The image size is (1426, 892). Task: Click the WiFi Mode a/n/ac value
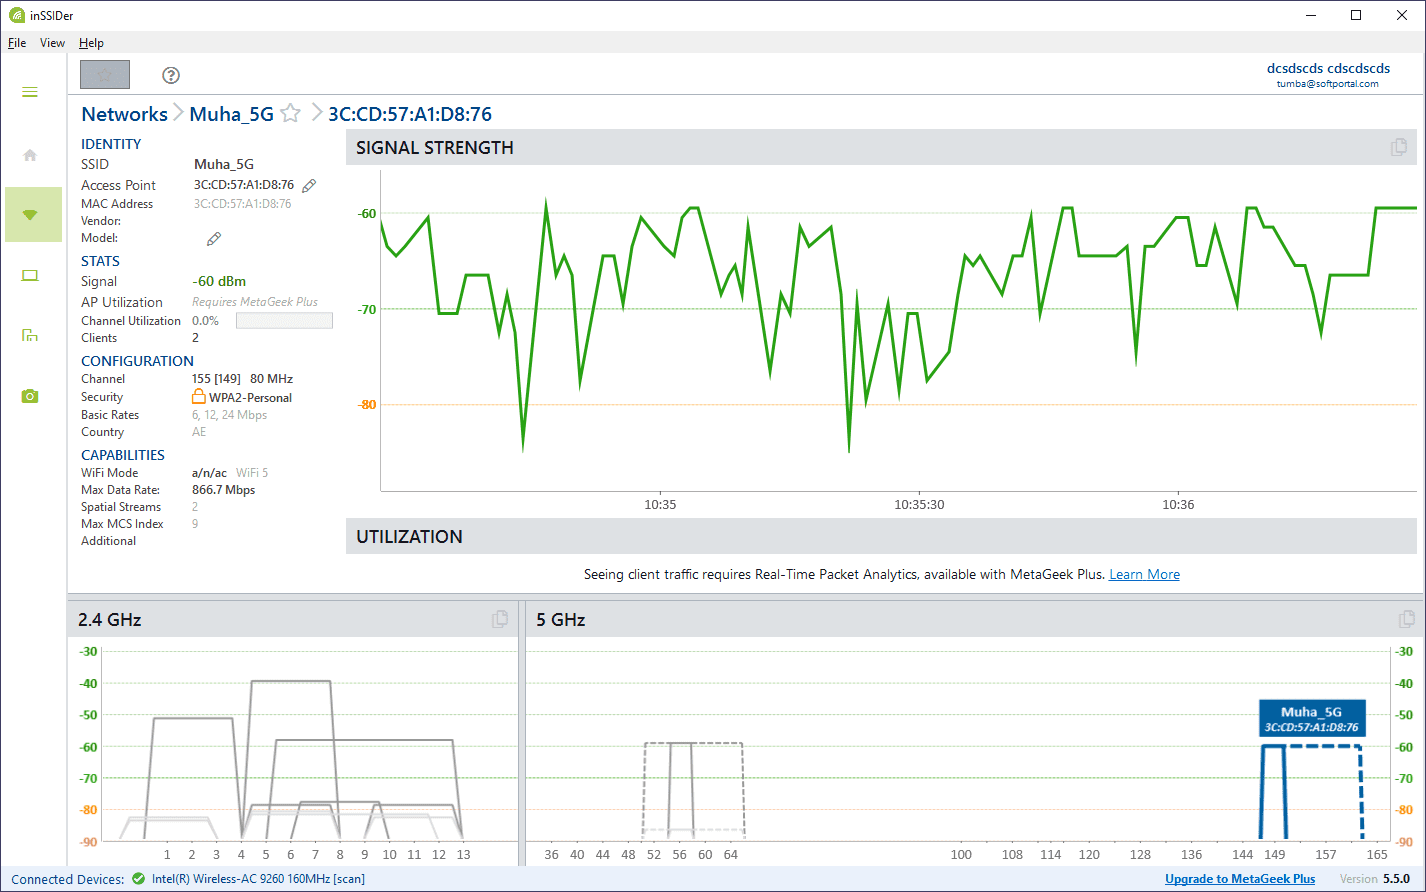pyautogui.click(x=209, y=473)
